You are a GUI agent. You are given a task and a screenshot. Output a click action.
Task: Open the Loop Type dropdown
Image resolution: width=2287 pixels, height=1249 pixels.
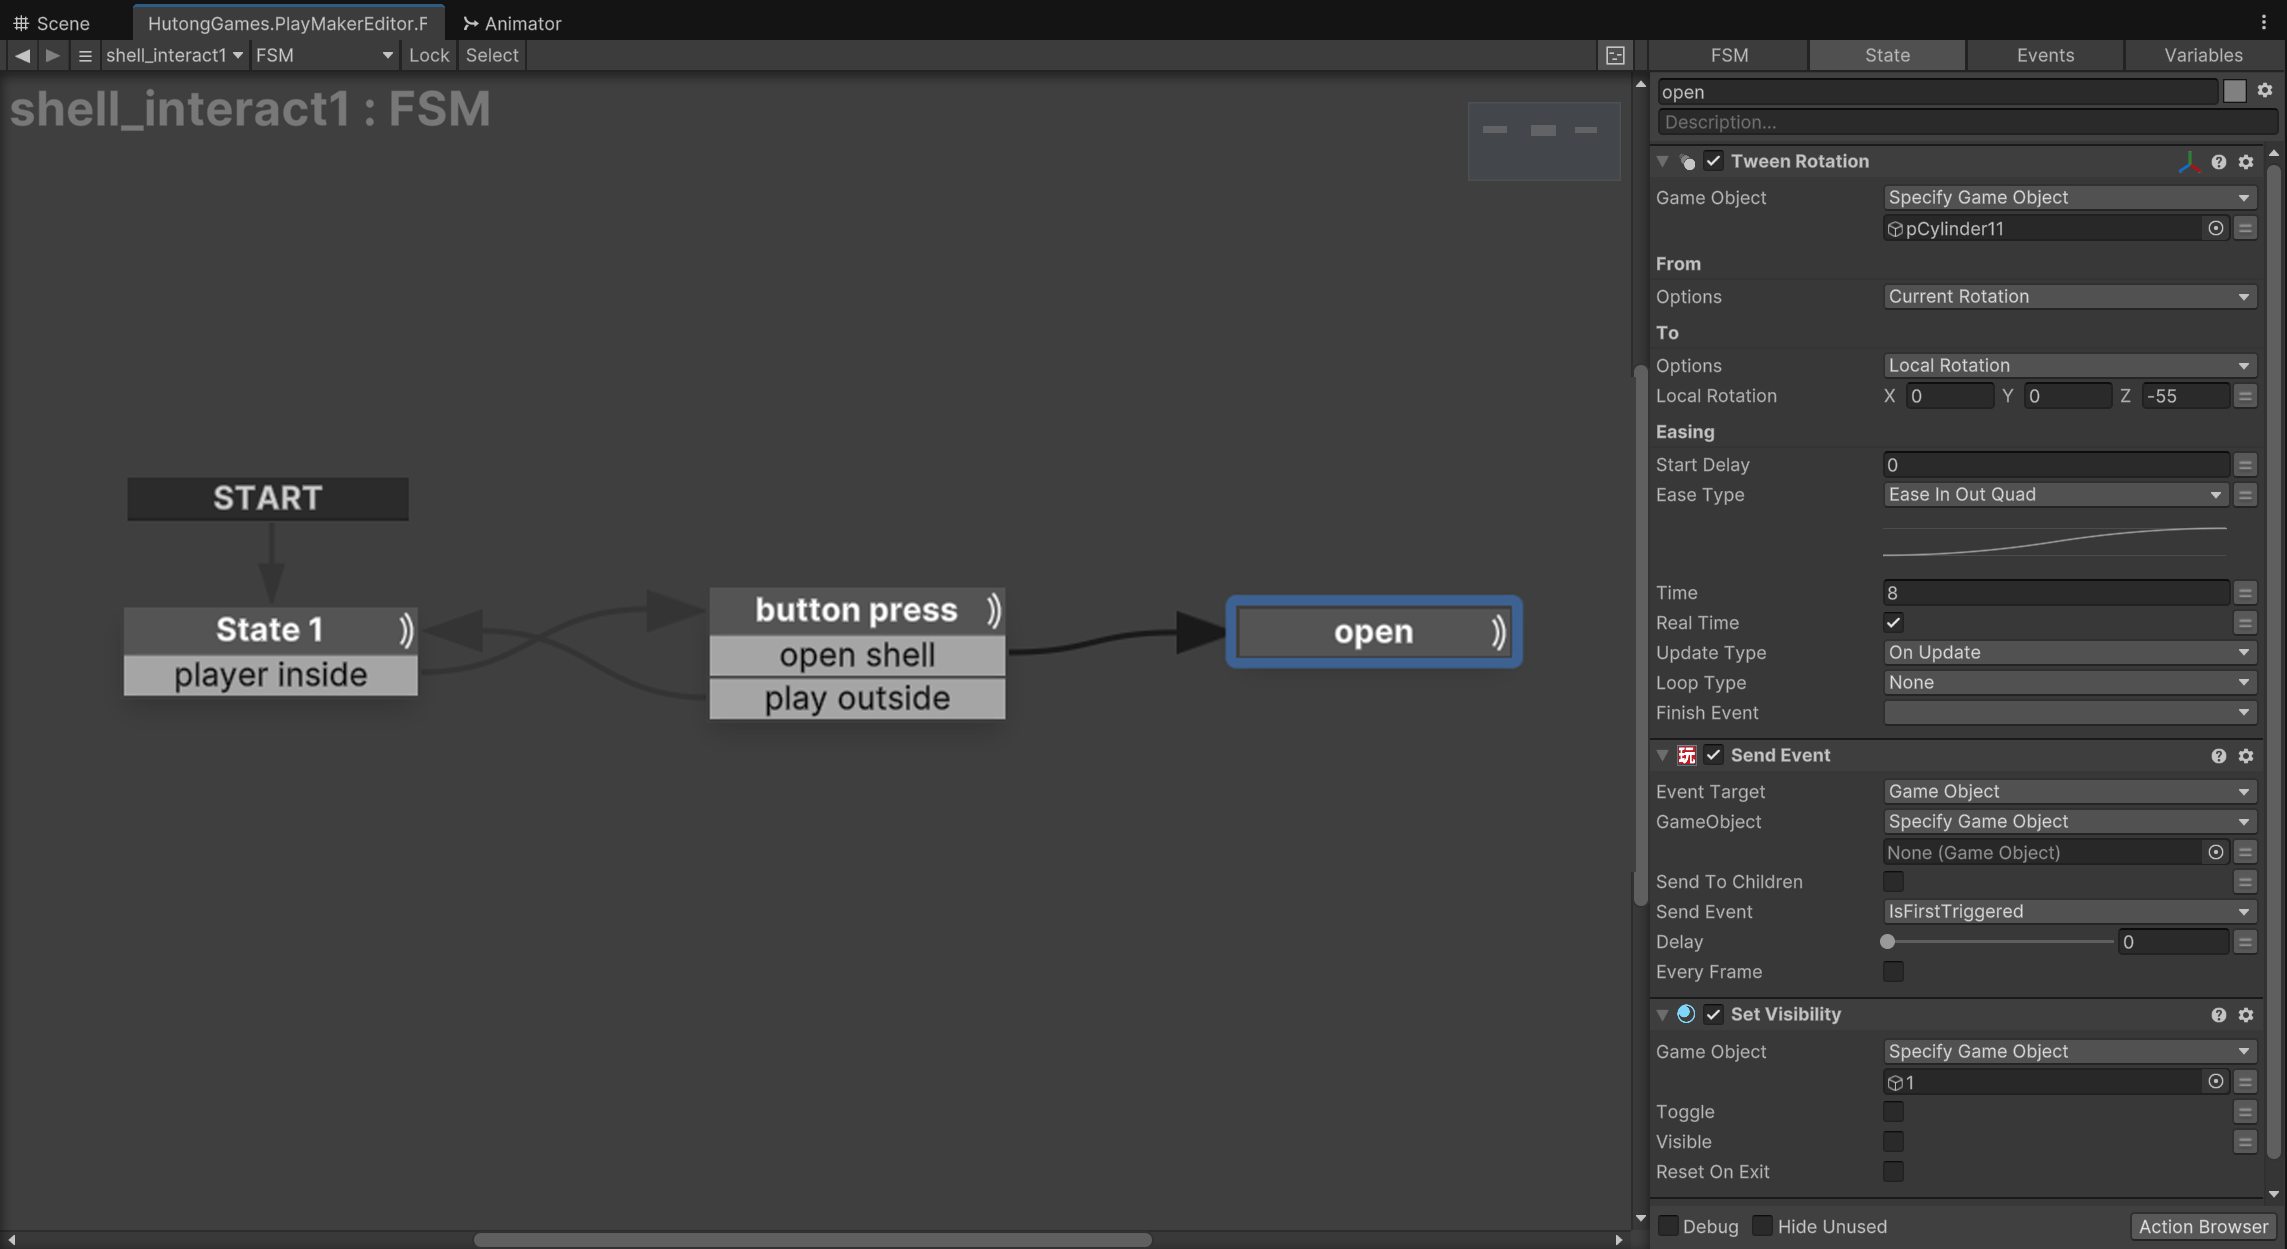pos(2068,683)
